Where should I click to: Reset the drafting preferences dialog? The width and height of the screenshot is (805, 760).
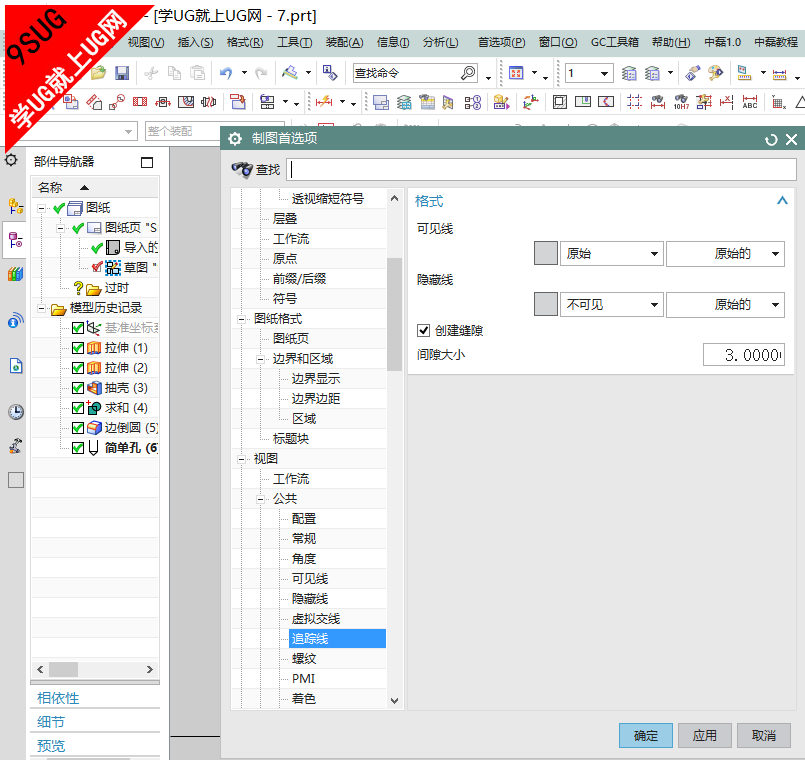click(x=771, y=139)
